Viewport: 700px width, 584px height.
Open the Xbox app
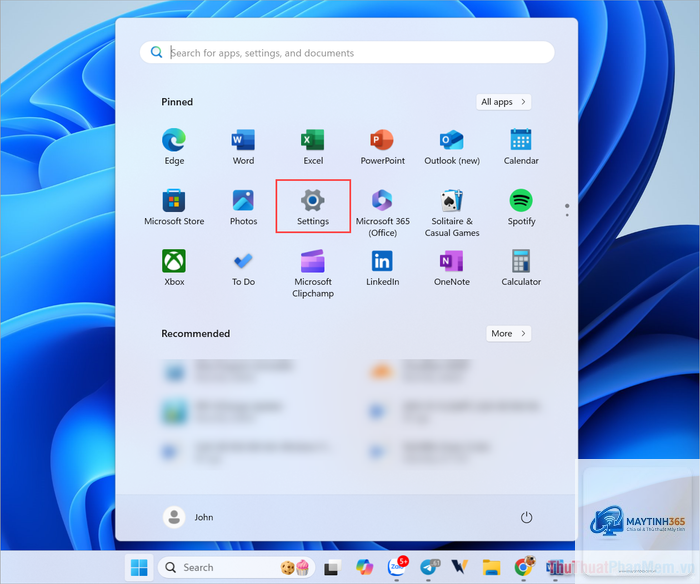click(174, 267)
